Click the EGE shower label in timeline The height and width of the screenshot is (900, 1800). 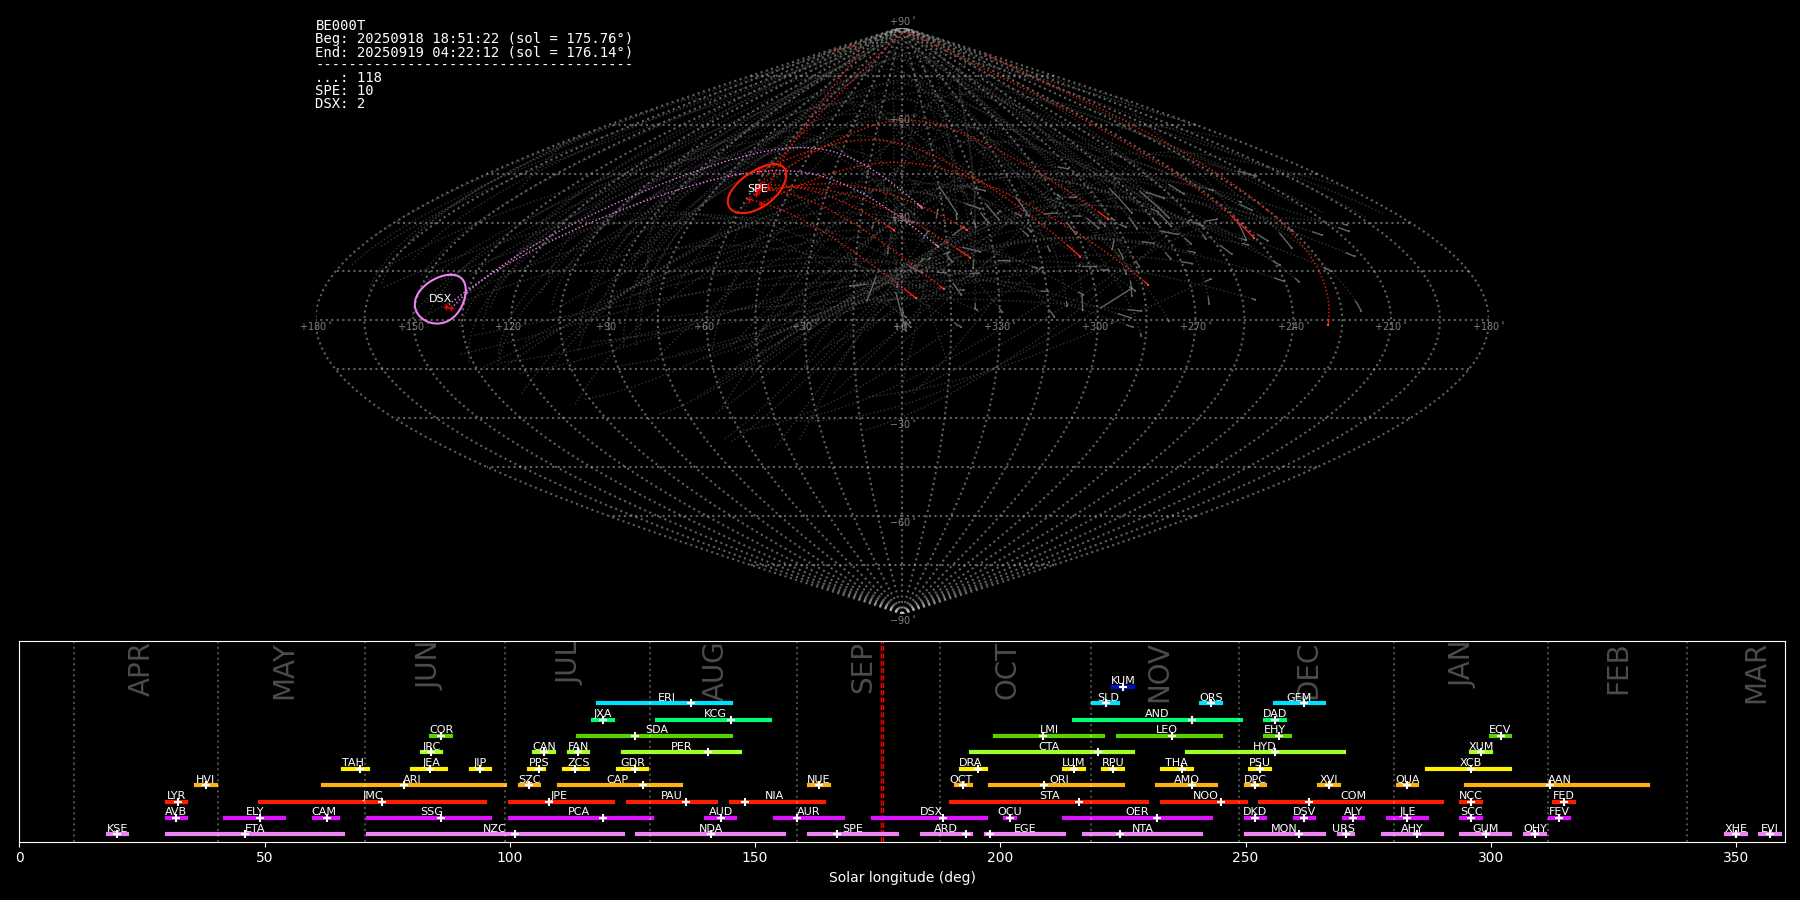tap(1025, 829)
